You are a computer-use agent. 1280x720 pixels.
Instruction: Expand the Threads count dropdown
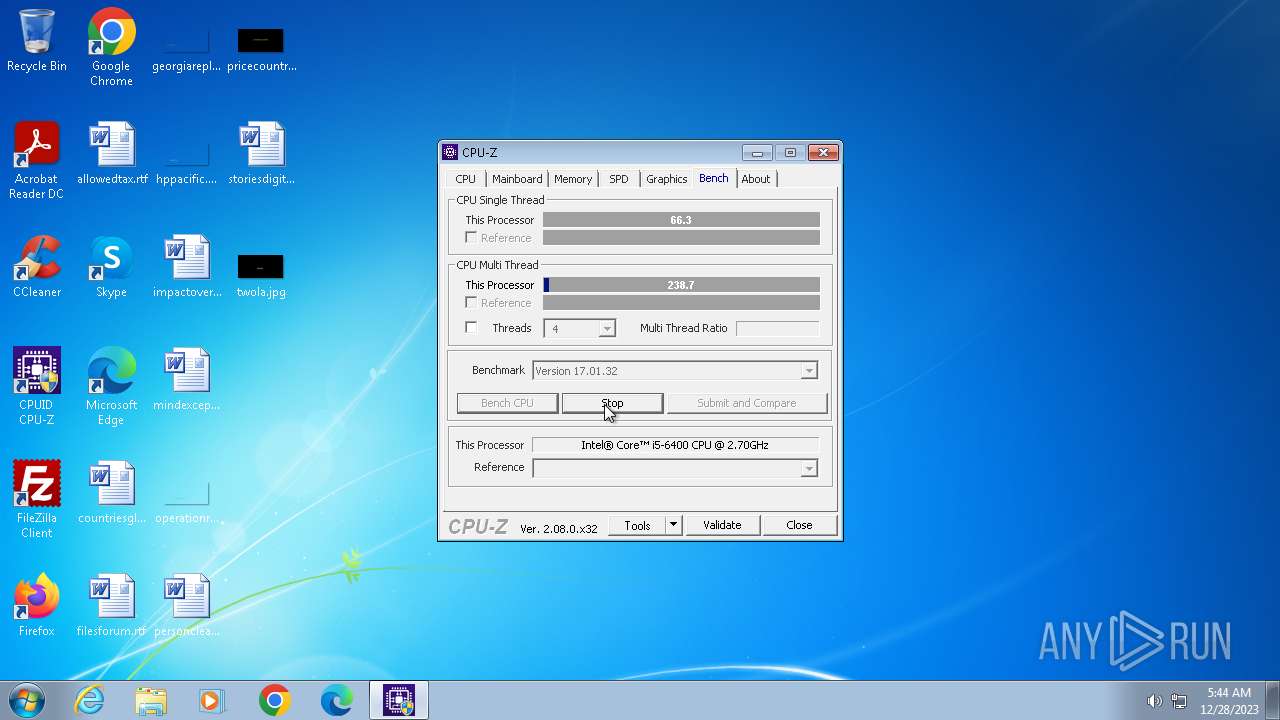click(606, 328)
